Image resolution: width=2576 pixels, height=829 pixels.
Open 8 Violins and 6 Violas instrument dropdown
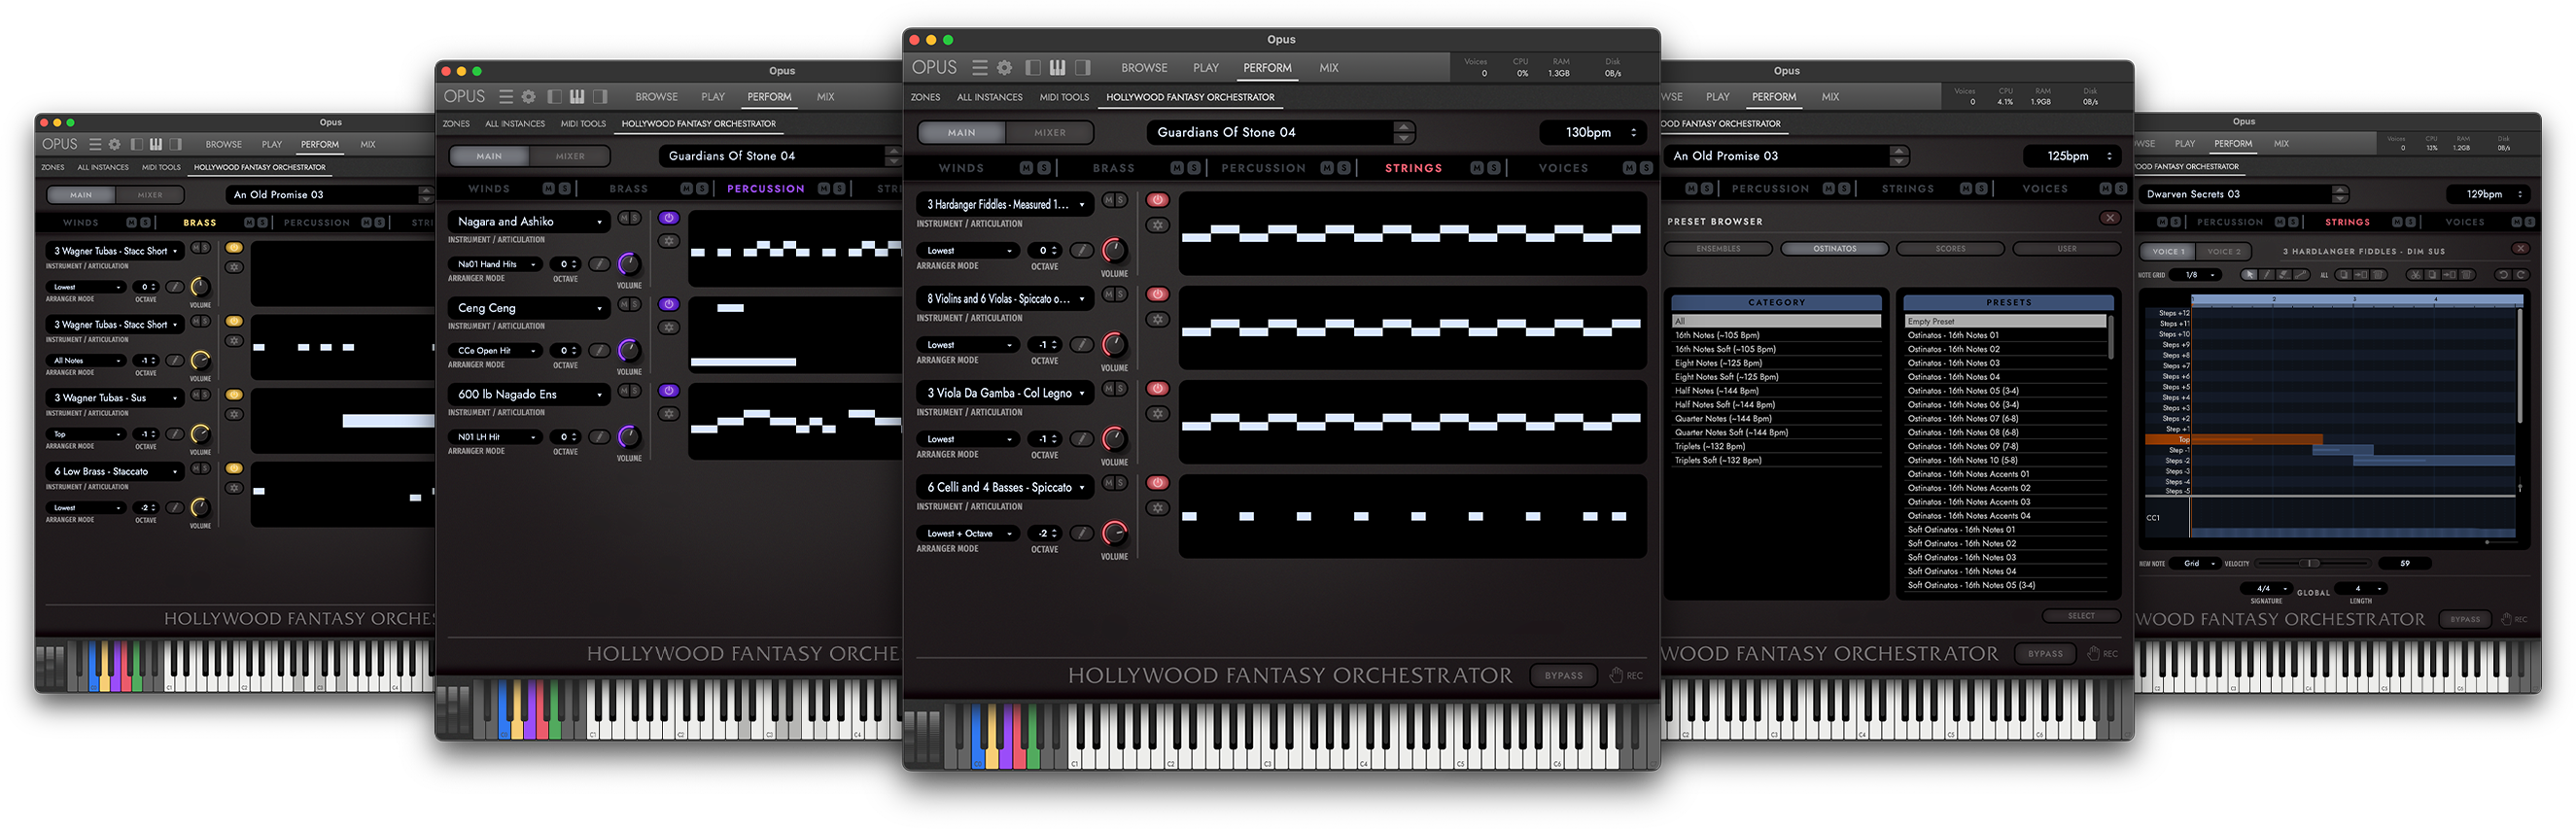click(1005, 298)
